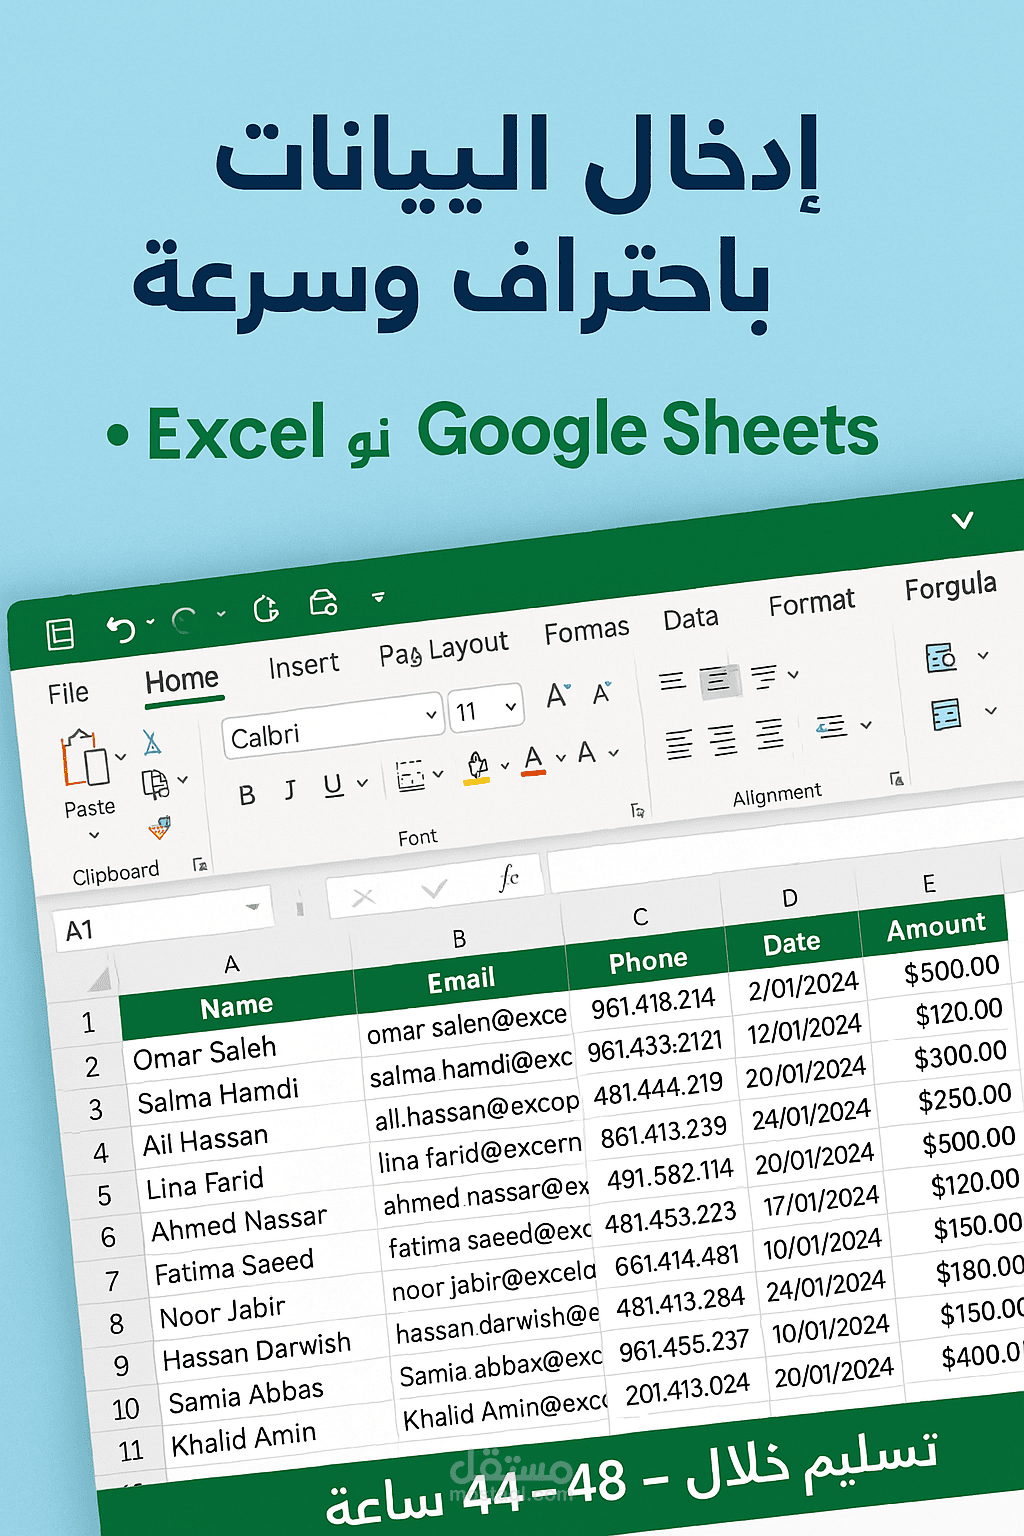This screenshot has width=1024, height=1536.
Task: Click the red Font Color A swatch
Action: tap(534, 760)
